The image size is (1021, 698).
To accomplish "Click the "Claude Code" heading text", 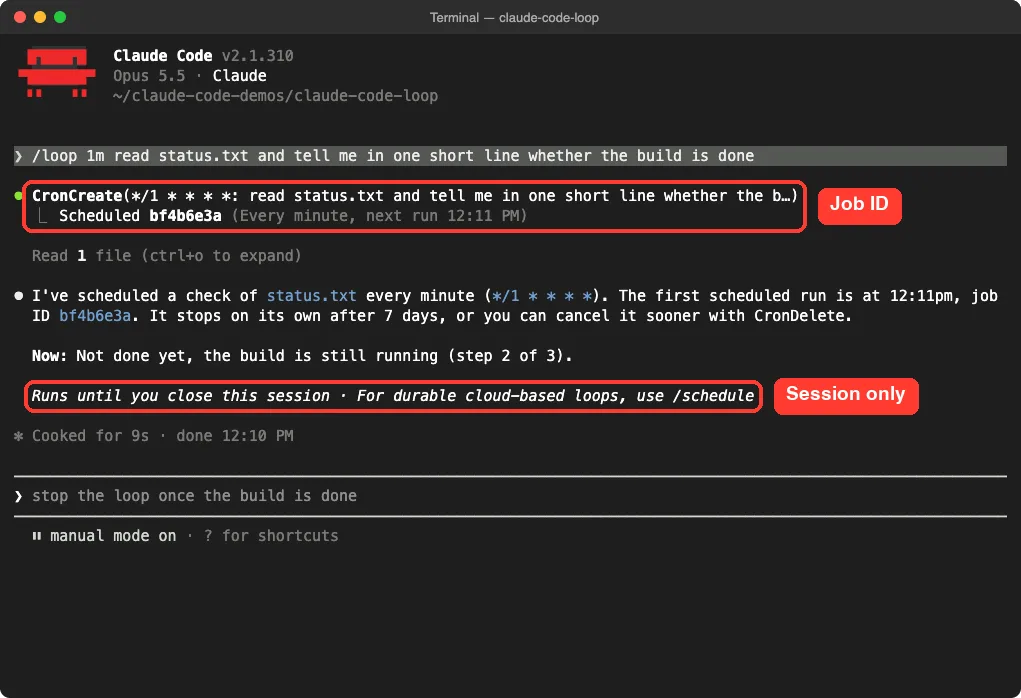I will (163, 56).
